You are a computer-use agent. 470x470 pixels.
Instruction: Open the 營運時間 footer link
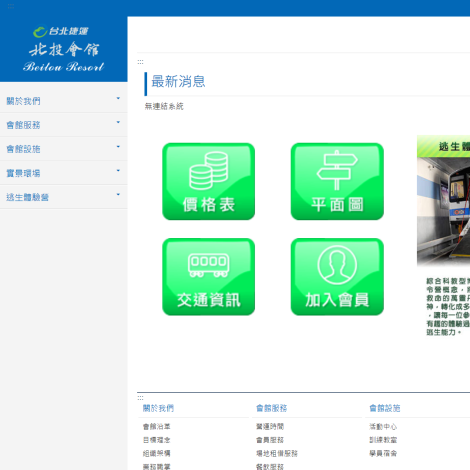270,427
